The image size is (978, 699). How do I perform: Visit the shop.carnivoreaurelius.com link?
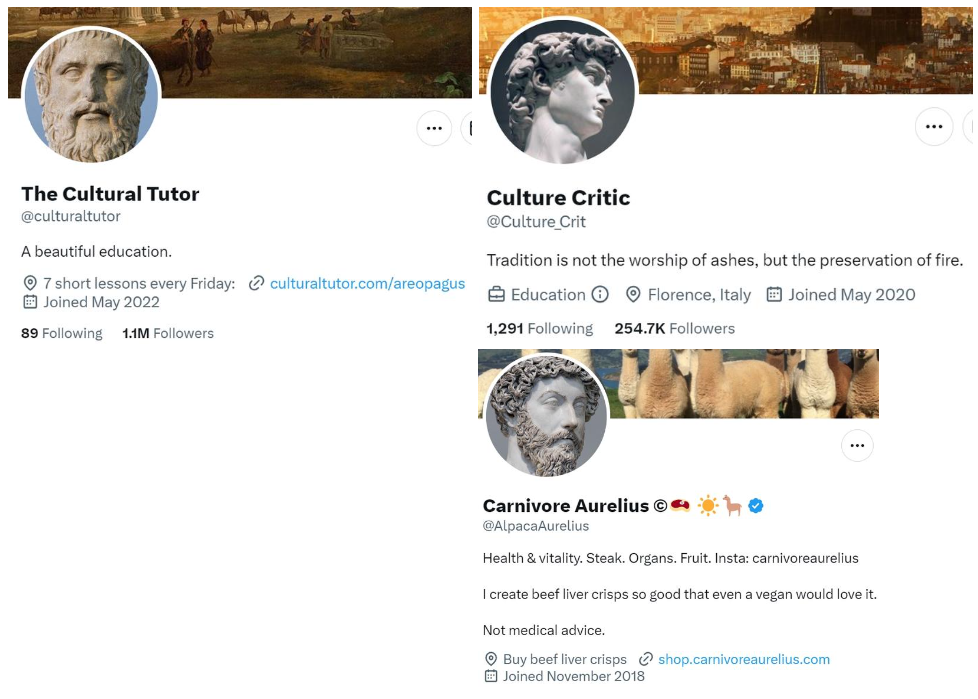coord(744,659)
